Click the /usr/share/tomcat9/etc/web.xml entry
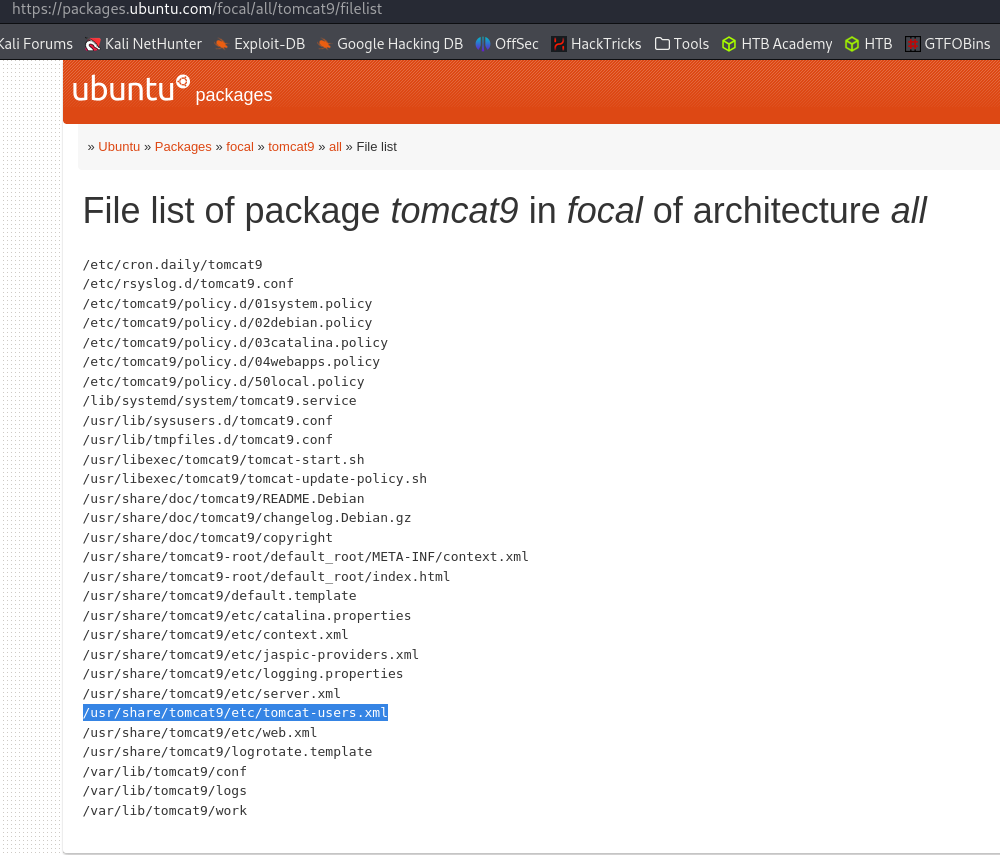Viewport: 1000px width, 855px height. click(x=200, y=732)
